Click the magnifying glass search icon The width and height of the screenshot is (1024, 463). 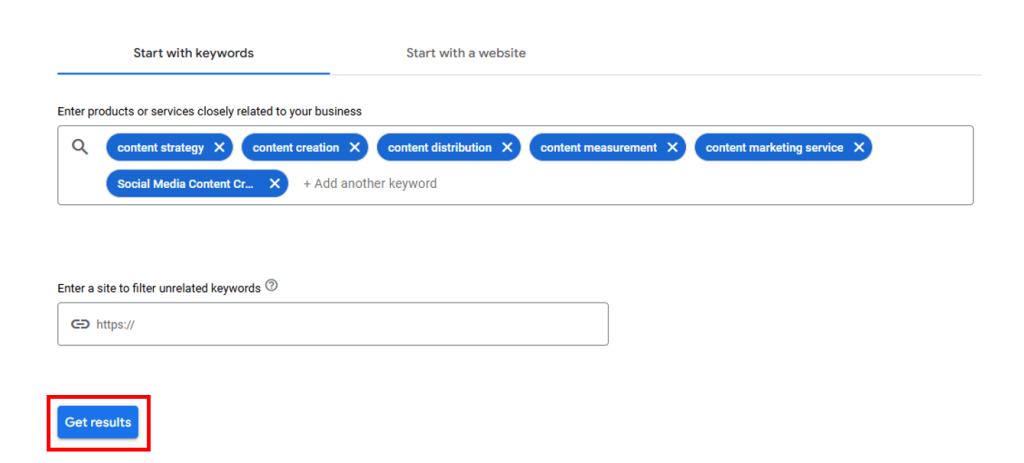pyautogui.click(x=81, y=147)
